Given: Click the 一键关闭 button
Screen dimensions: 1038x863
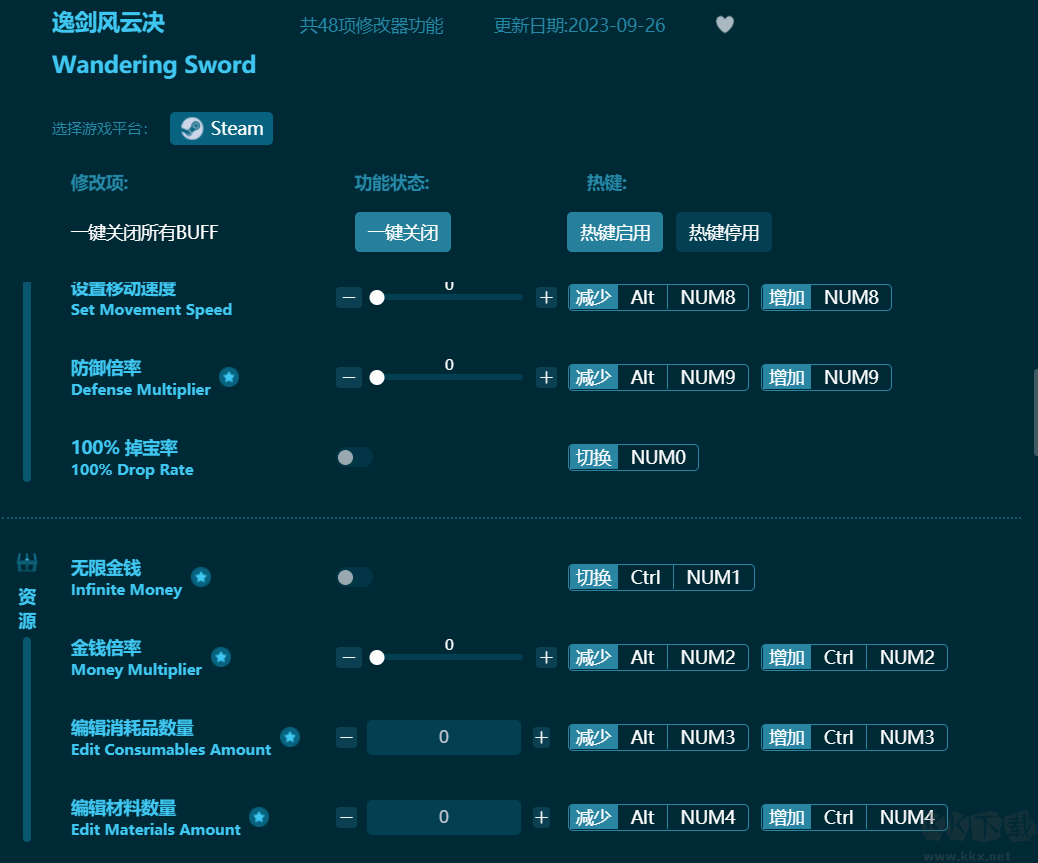Looking at the screenshot, I should tap(402, 232).
